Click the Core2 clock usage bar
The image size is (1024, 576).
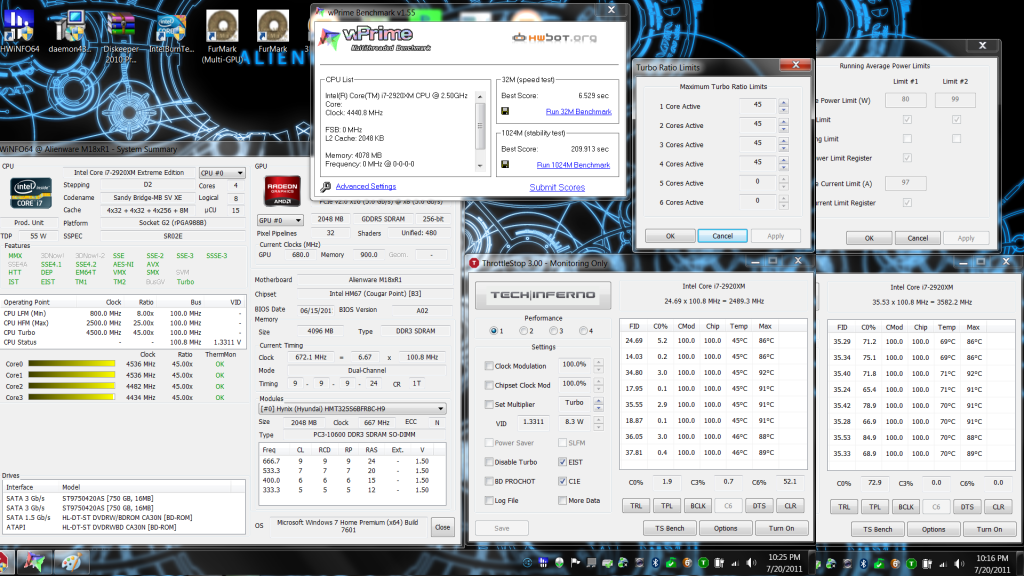pyautogui.click(x=72, y=387)
